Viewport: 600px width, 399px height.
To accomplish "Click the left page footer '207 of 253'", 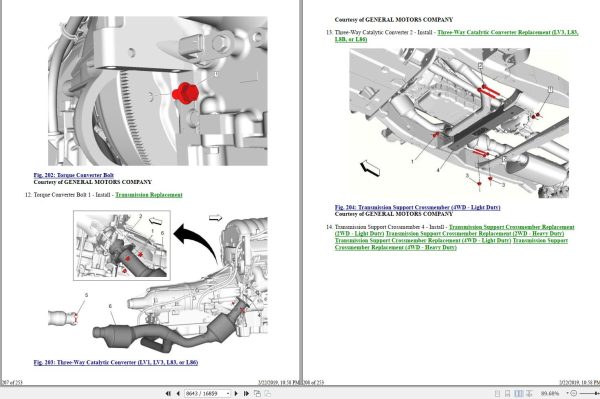I will pos(12,382).
